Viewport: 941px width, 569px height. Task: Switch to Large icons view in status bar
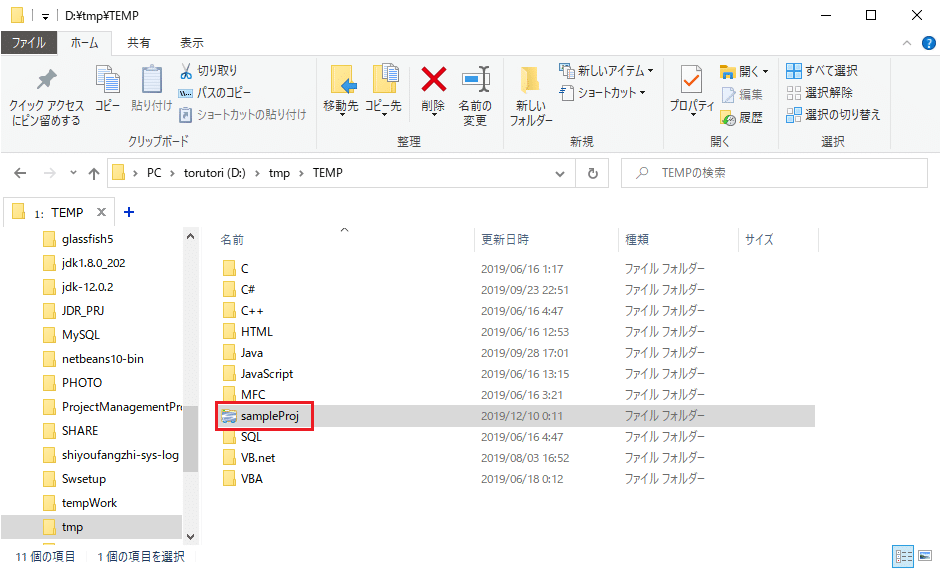click(x=925, y=556)
